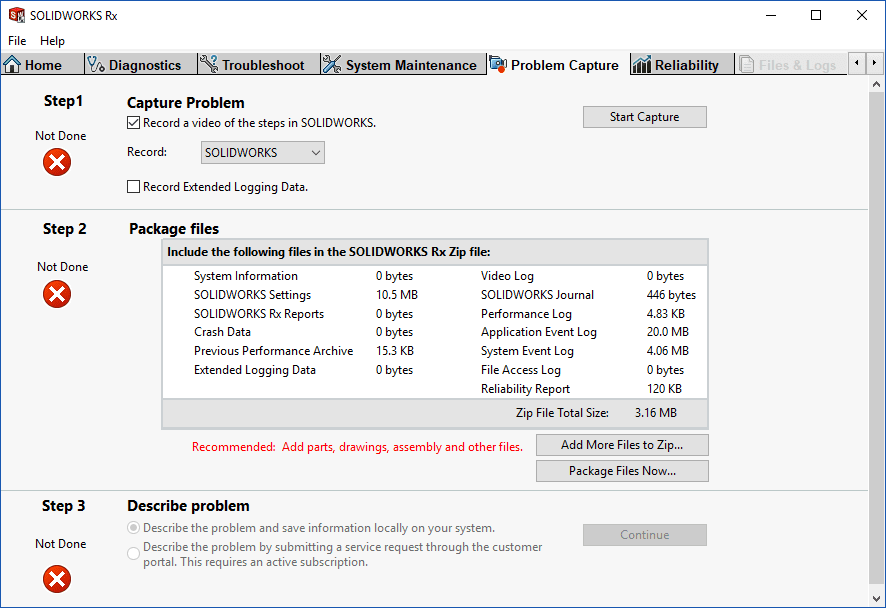Click the 446 bytes journal size value

[671, 295]
